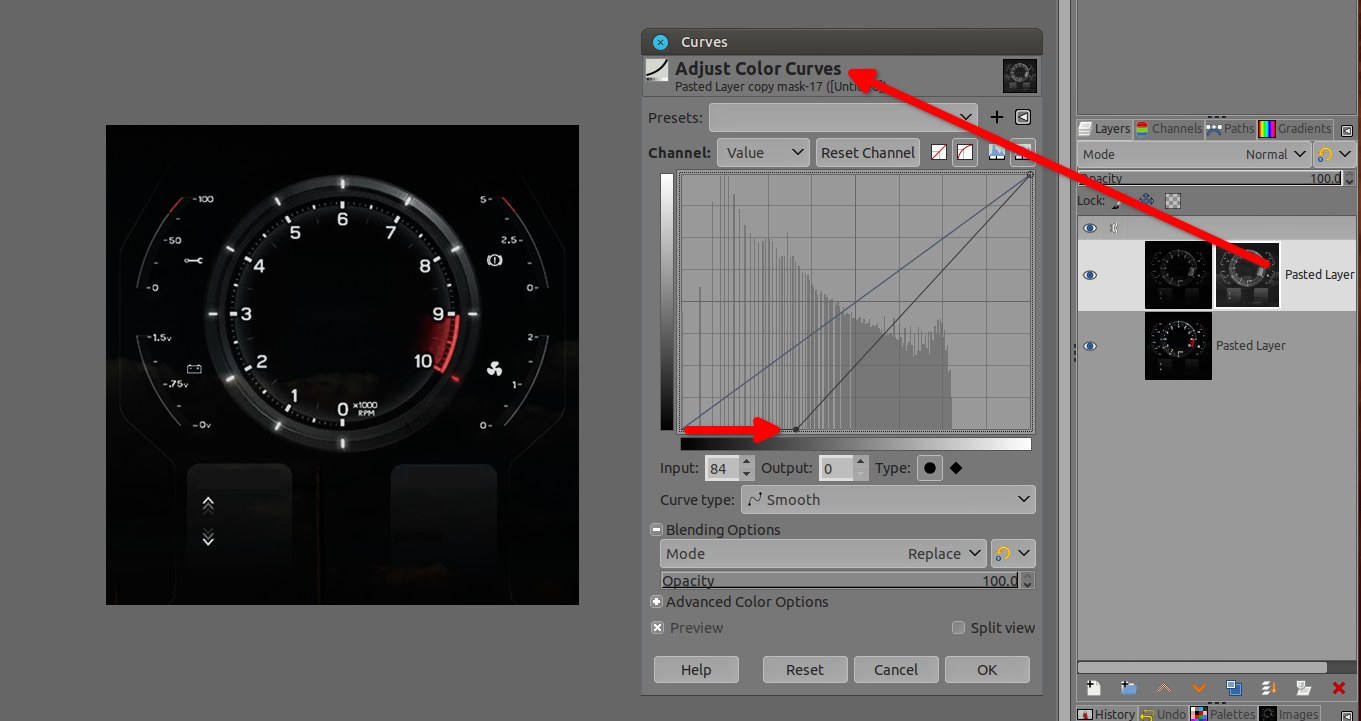Adjust the blending Opacity slider in Curves
Viewport: 1361px width, 721px height.
pos(840,581)
